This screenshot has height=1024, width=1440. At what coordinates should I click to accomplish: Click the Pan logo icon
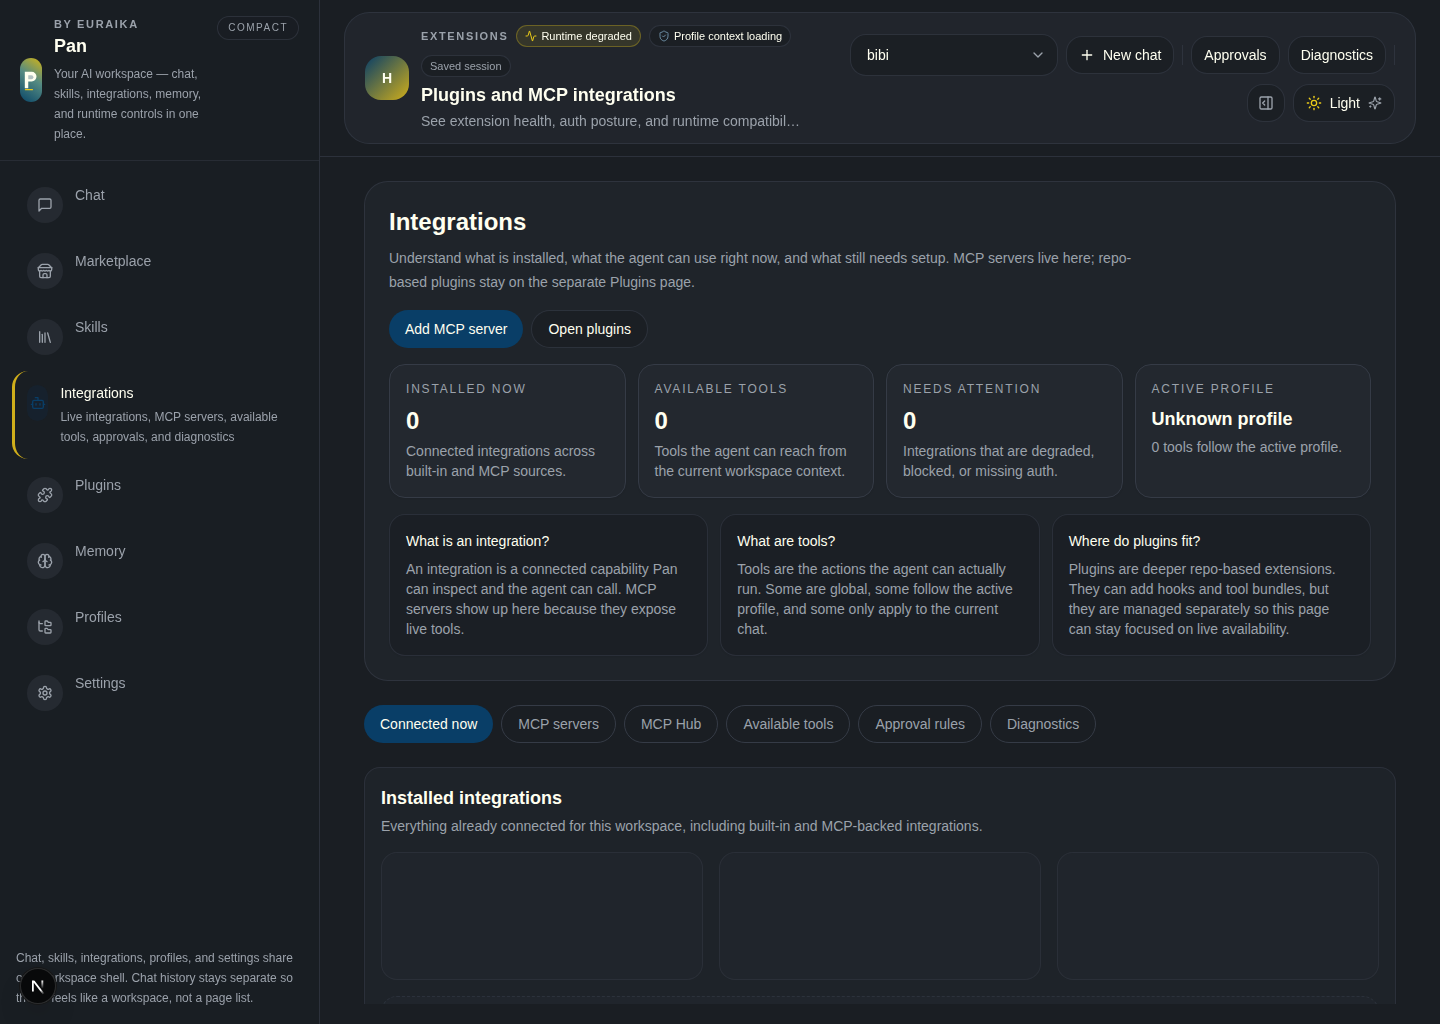[x=31, y=80]
